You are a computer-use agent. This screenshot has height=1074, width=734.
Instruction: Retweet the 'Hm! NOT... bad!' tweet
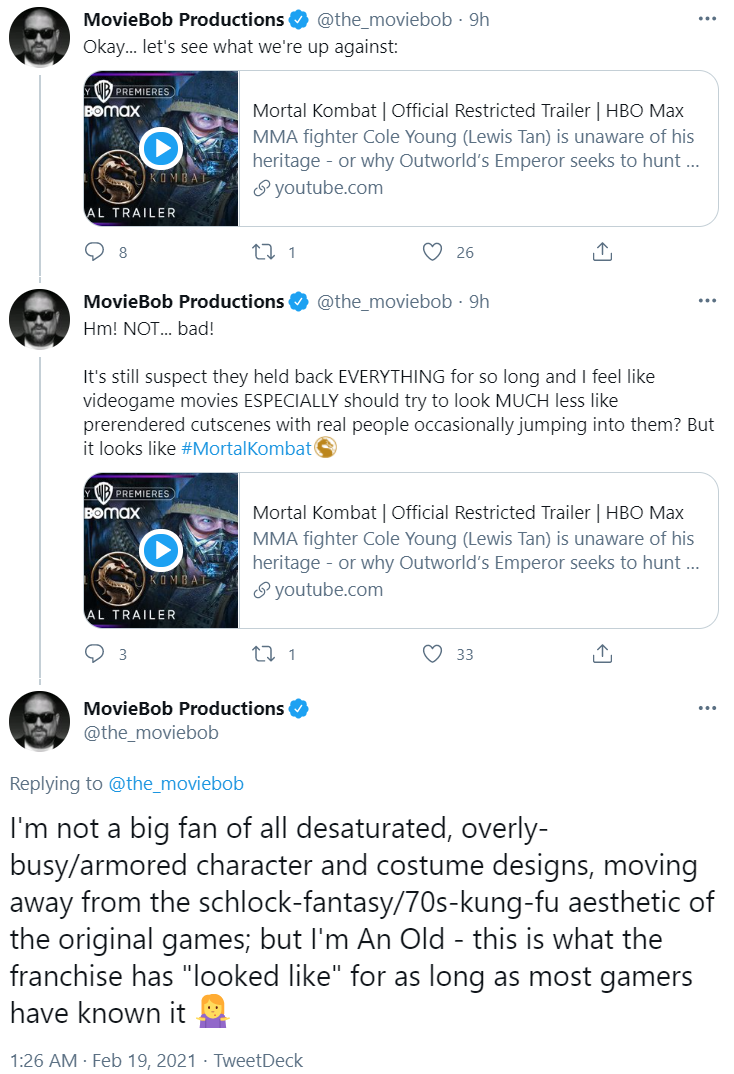pos(264,653)
